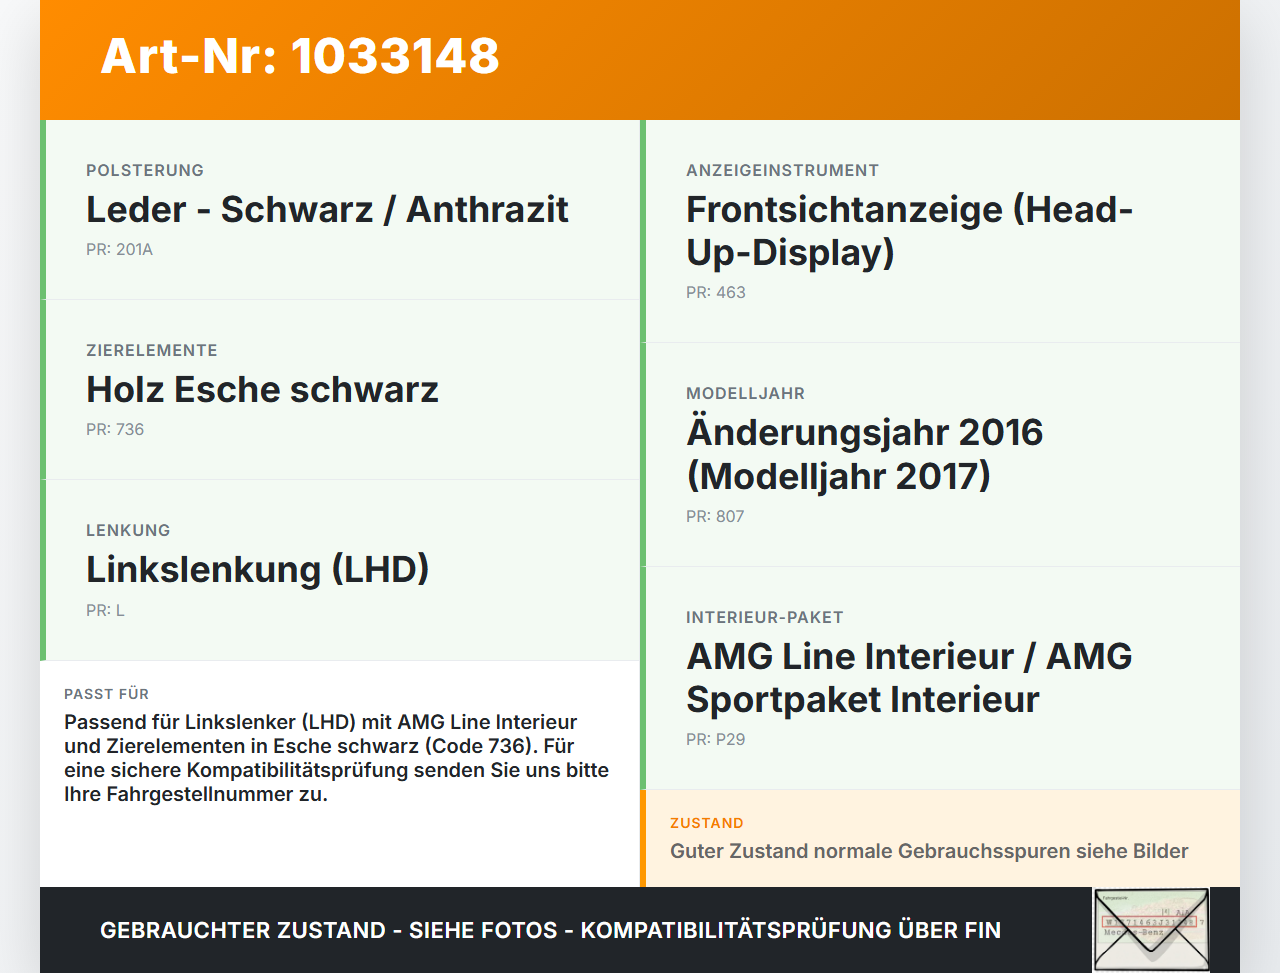Select 'Linkslenkung (LHD)' value
This screenshot has height=974, width=1280.
pyautogui.click(x=258, y=570)
